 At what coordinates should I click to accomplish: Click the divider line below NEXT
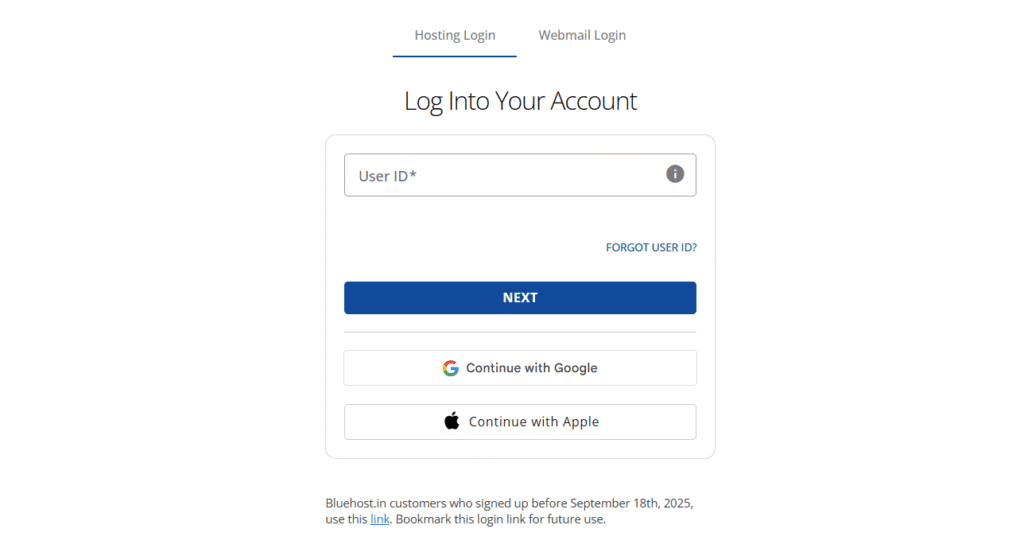(x=520, y=332)
